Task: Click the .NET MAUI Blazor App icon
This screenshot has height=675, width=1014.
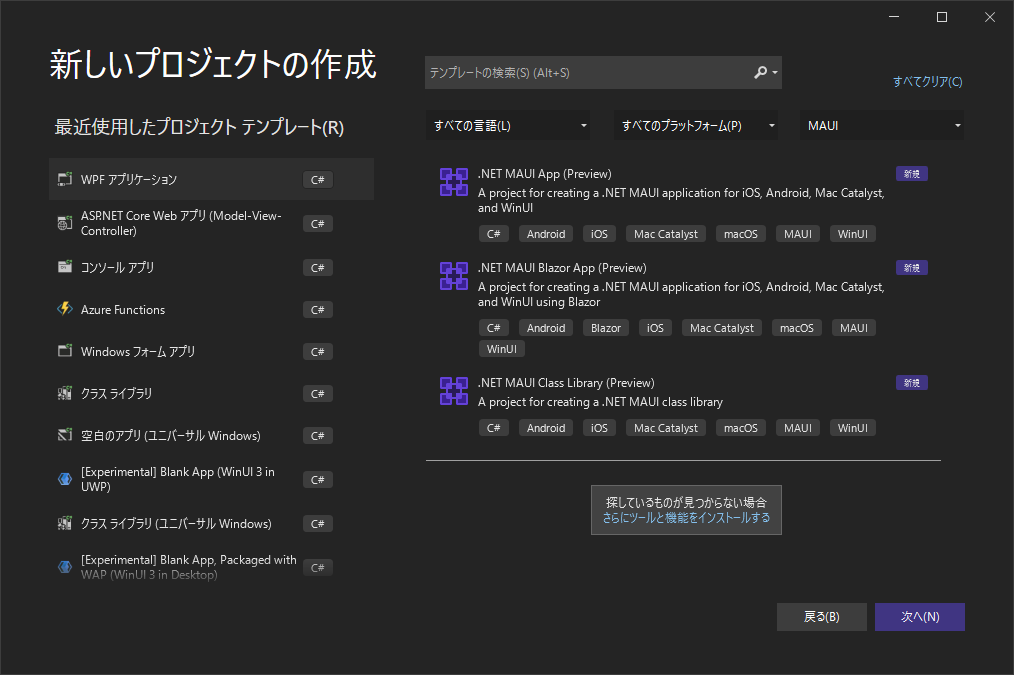Action: click(x=453, y=276)
